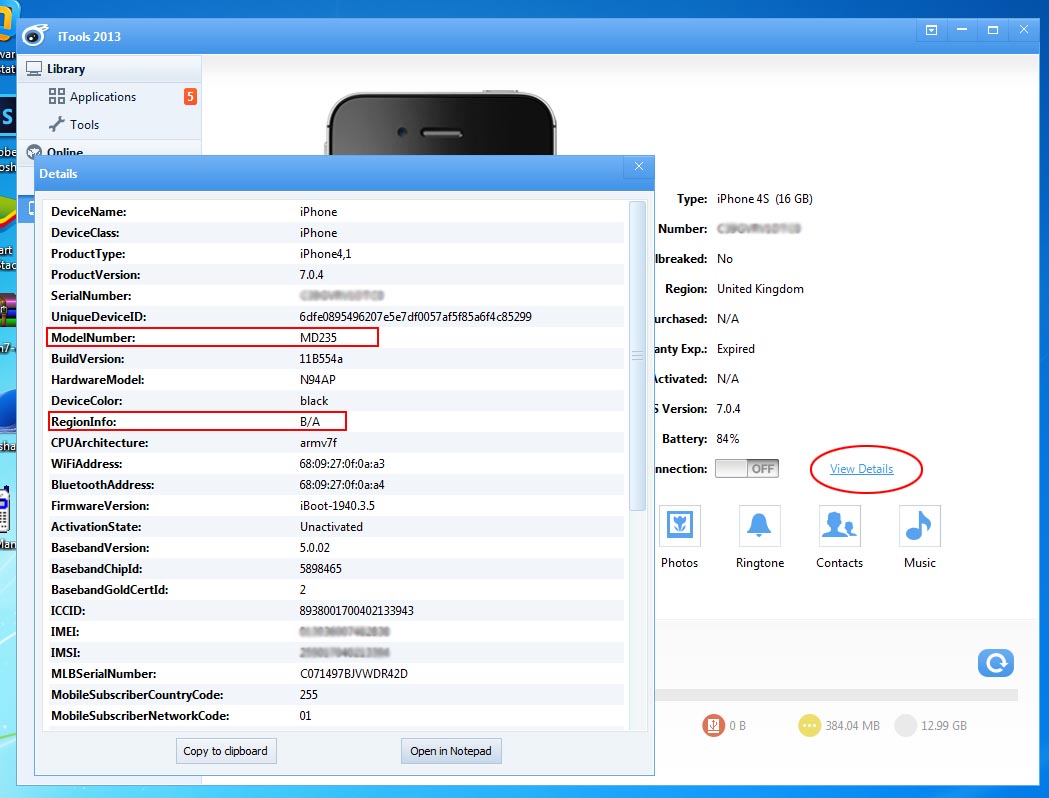Select the MLBSerialNumber value

(354, 674)
